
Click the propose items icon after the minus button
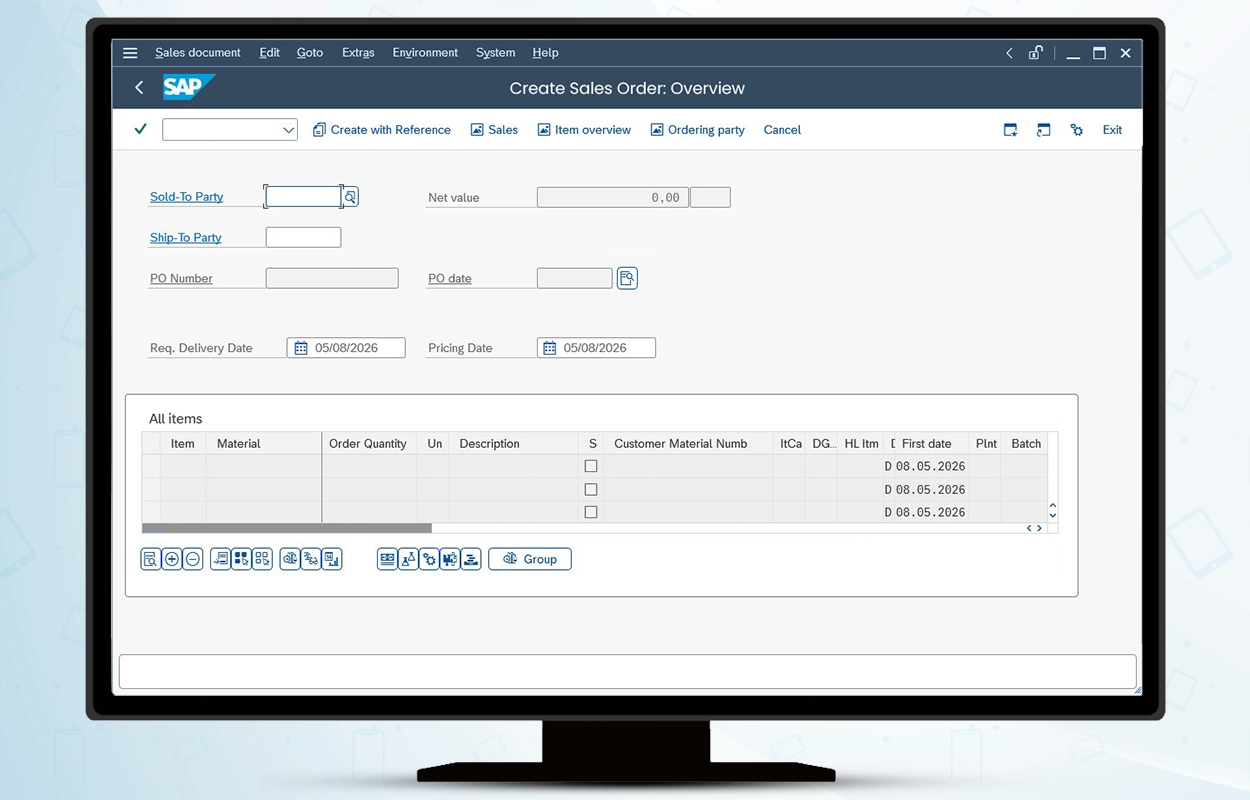tap(220, 559)
